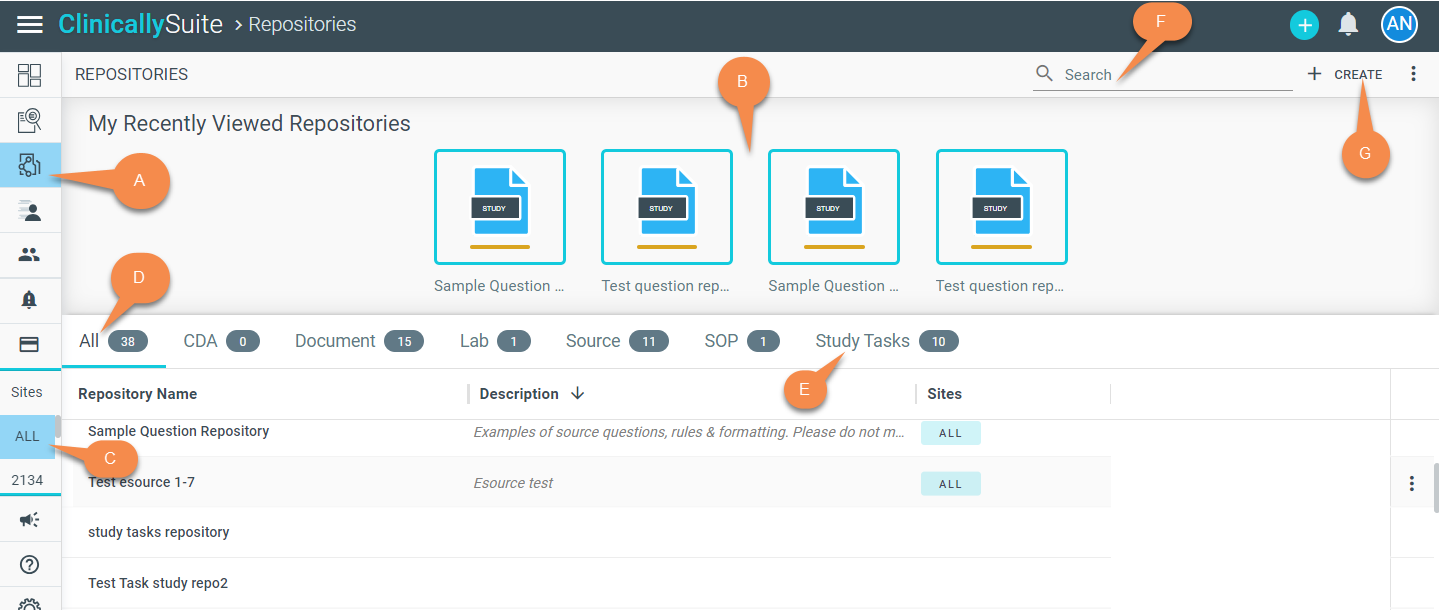This screenshot has height=610, width=1439.
Task: Switch to the Study Tasks tab
Action: 886,341
